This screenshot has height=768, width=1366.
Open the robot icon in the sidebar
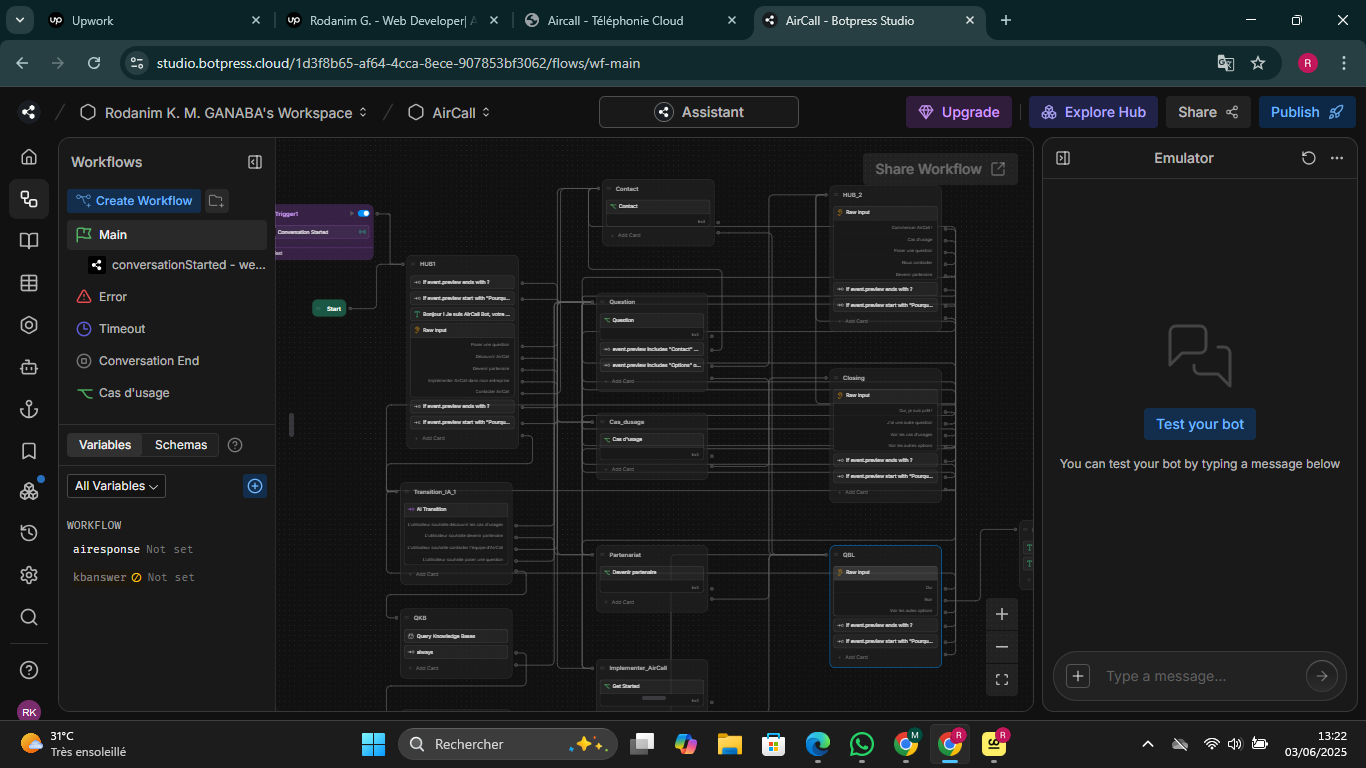point(29,367)
